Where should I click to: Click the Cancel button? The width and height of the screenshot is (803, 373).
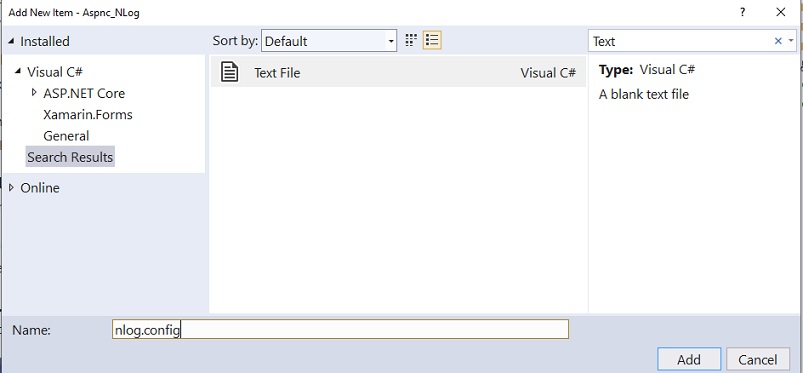click(x=757, y=359)
